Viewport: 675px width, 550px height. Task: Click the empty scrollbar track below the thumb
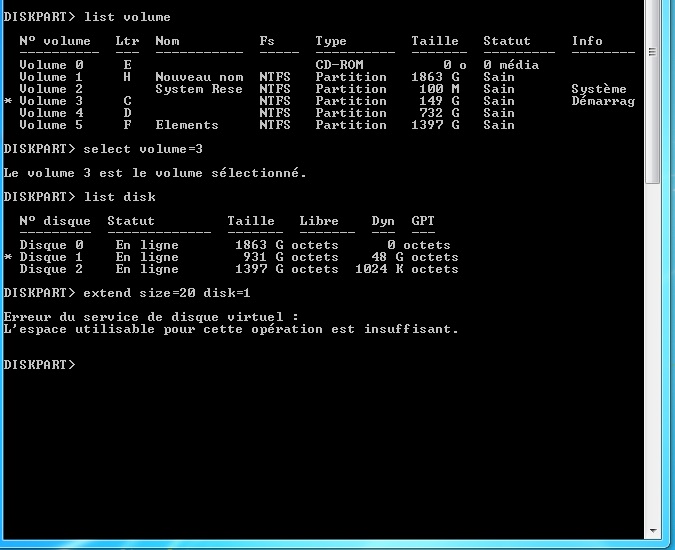[x=653, y=350]
